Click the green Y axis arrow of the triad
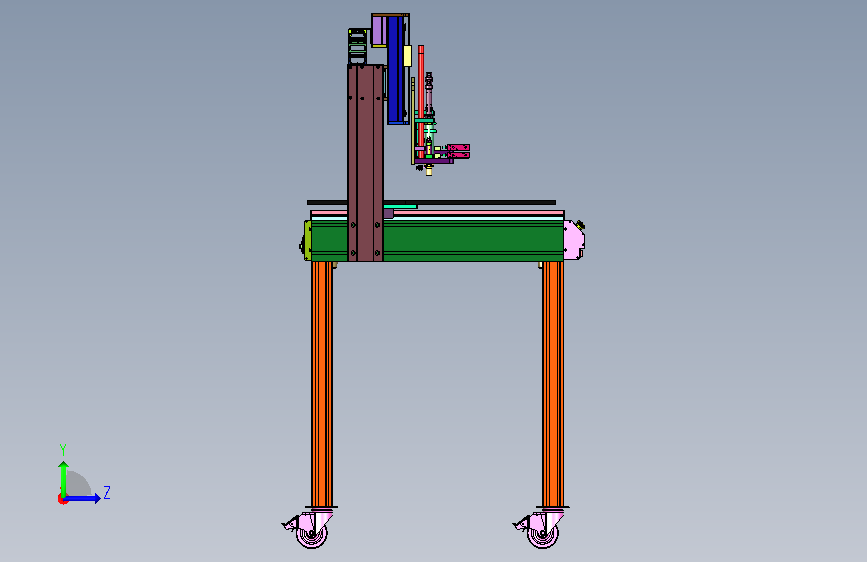The height and width of the screenshot is (562, 867). tap(64, 479)
